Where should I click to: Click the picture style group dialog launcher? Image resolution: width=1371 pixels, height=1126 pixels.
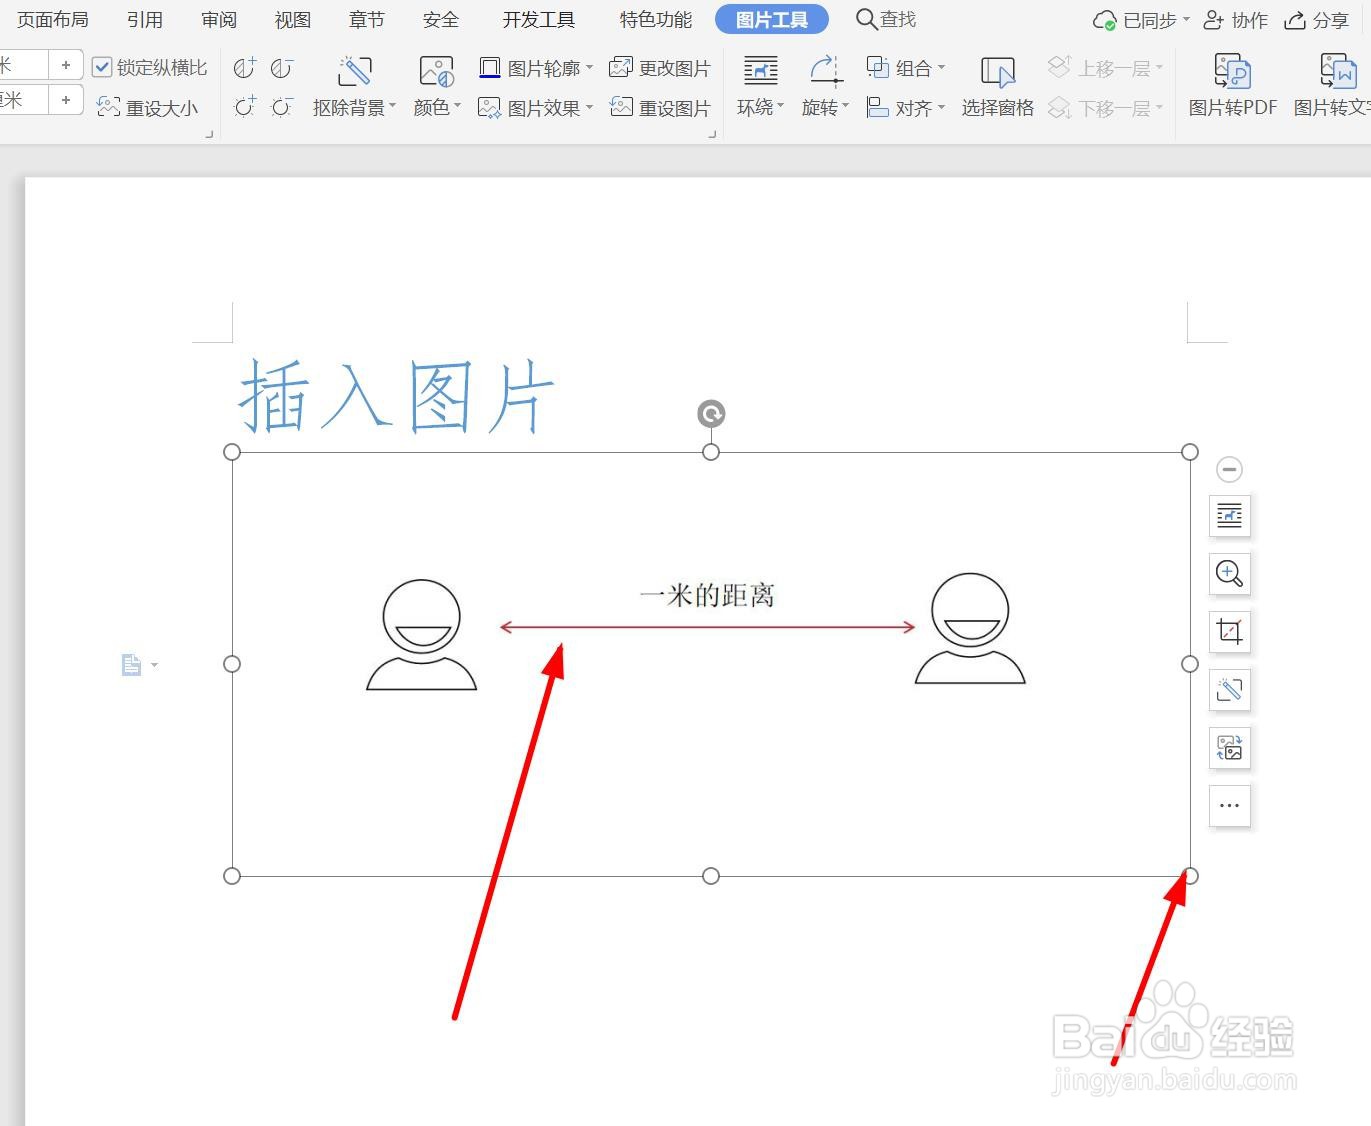coord(712,134)
